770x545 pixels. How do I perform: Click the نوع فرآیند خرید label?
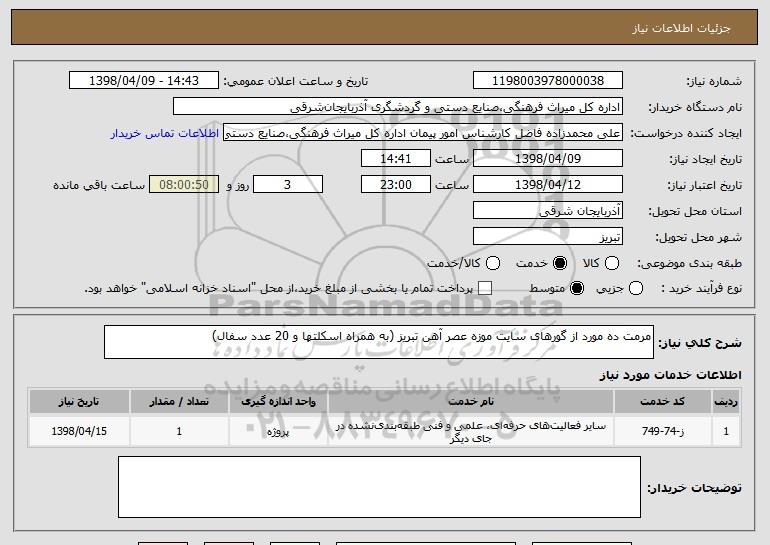click(702, 289)
